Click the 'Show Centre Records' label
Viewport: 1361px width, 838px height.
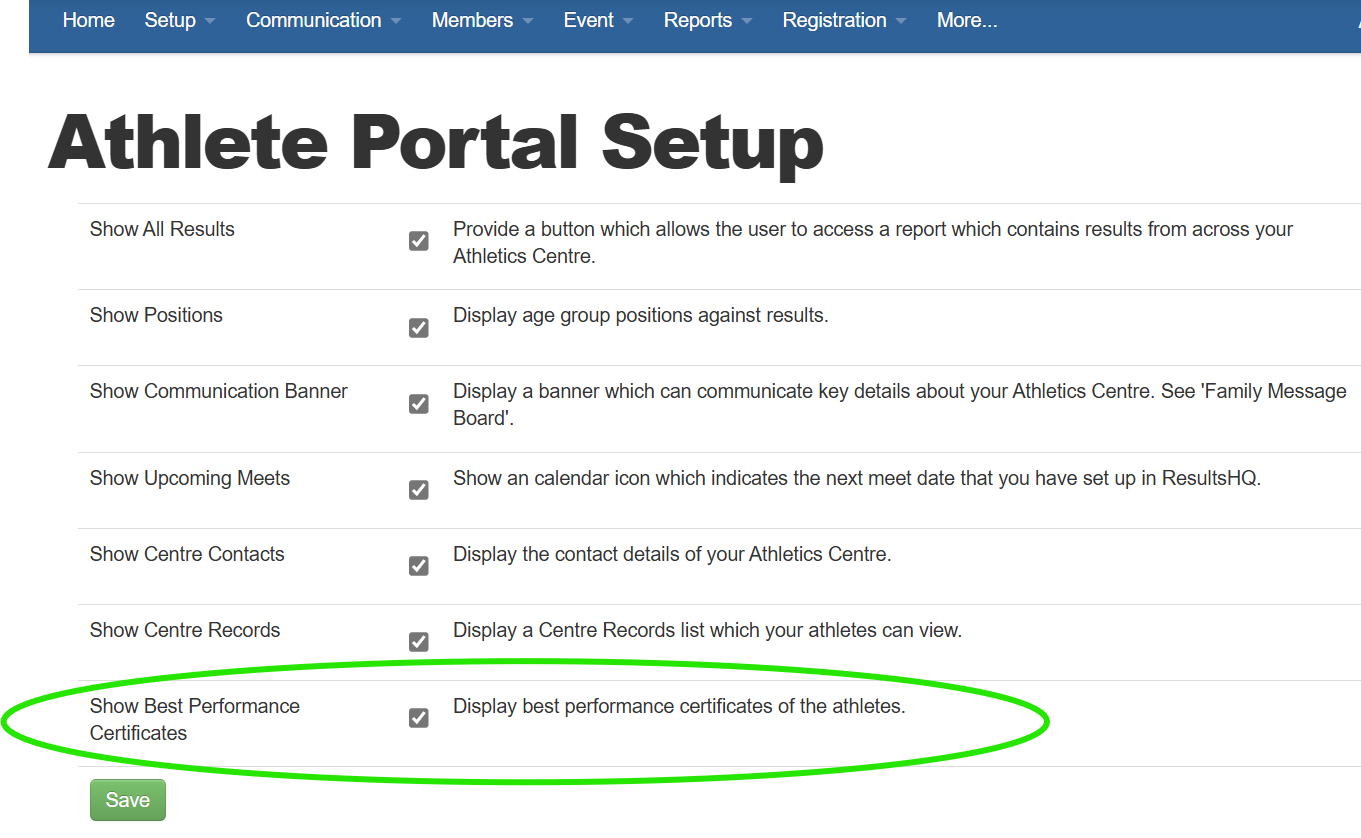pyautogui.click(x=185, y=630)
